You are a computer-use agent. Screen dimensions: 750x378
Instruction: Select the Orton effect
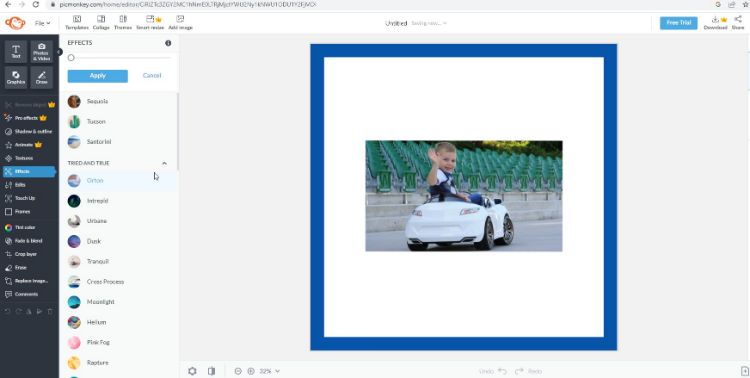[119, 180]
